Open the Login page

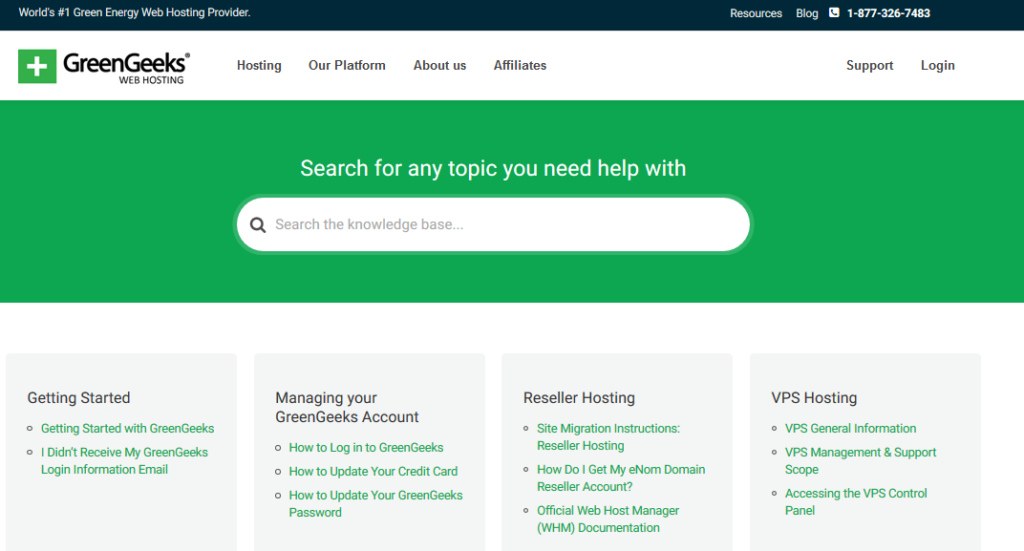click(938, 65)
